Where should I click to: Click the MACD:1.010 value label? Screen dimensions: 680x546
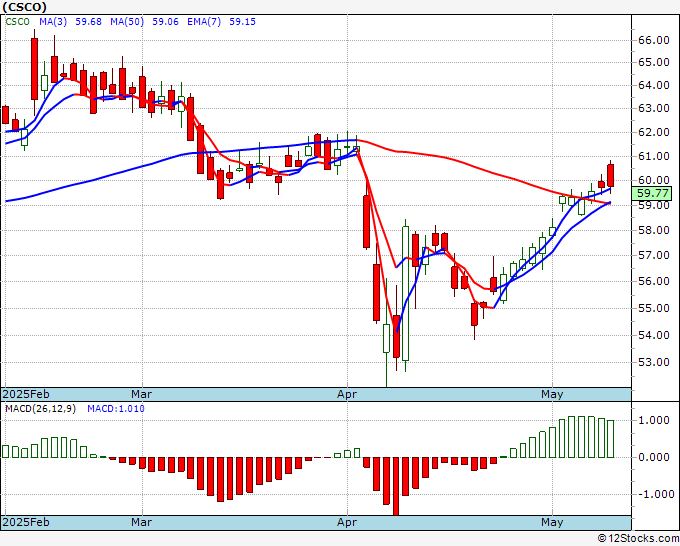click(x=116, y=409)
